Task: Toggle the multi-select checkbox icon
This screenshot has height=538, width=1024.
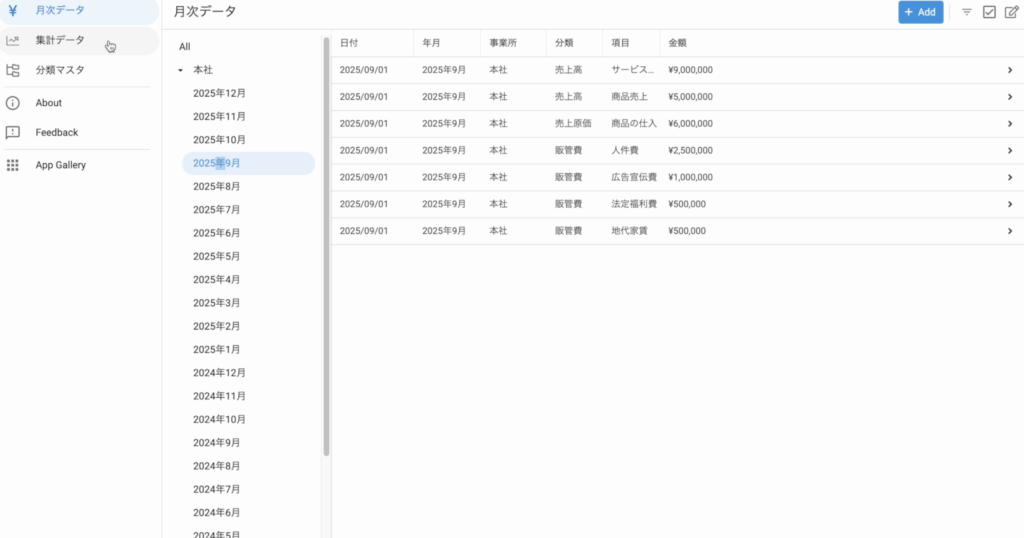Action: [x=989, y=12]
